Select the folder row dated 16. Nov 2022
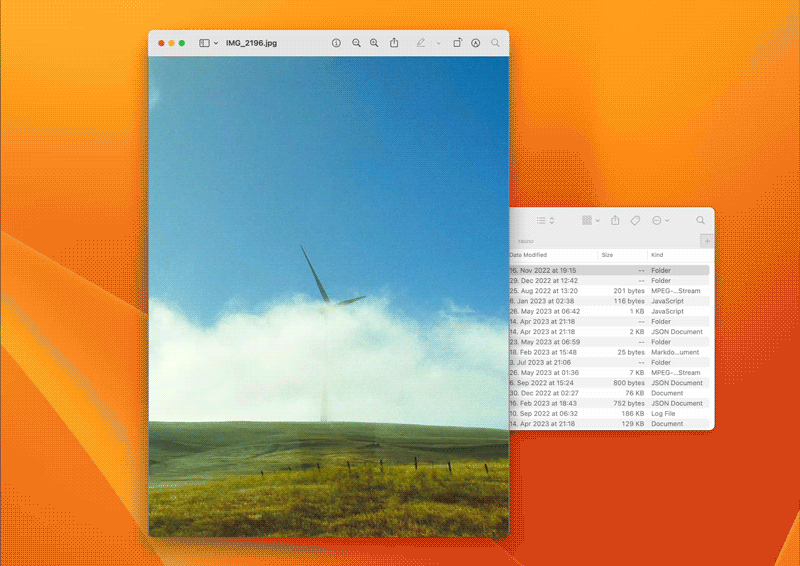This screenshot has height=566, width=800. coord(609,270)
